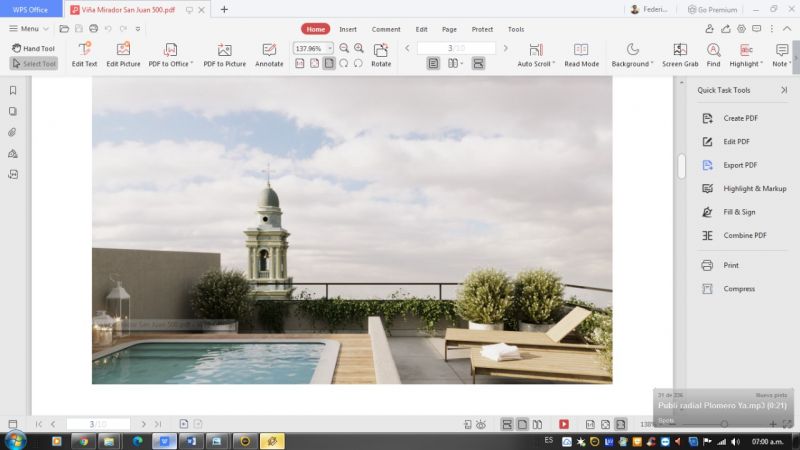Viewport: 800px width, 450px height.
Task: Toggle continuous scrolling in toolbar
Action: (478, 63)
